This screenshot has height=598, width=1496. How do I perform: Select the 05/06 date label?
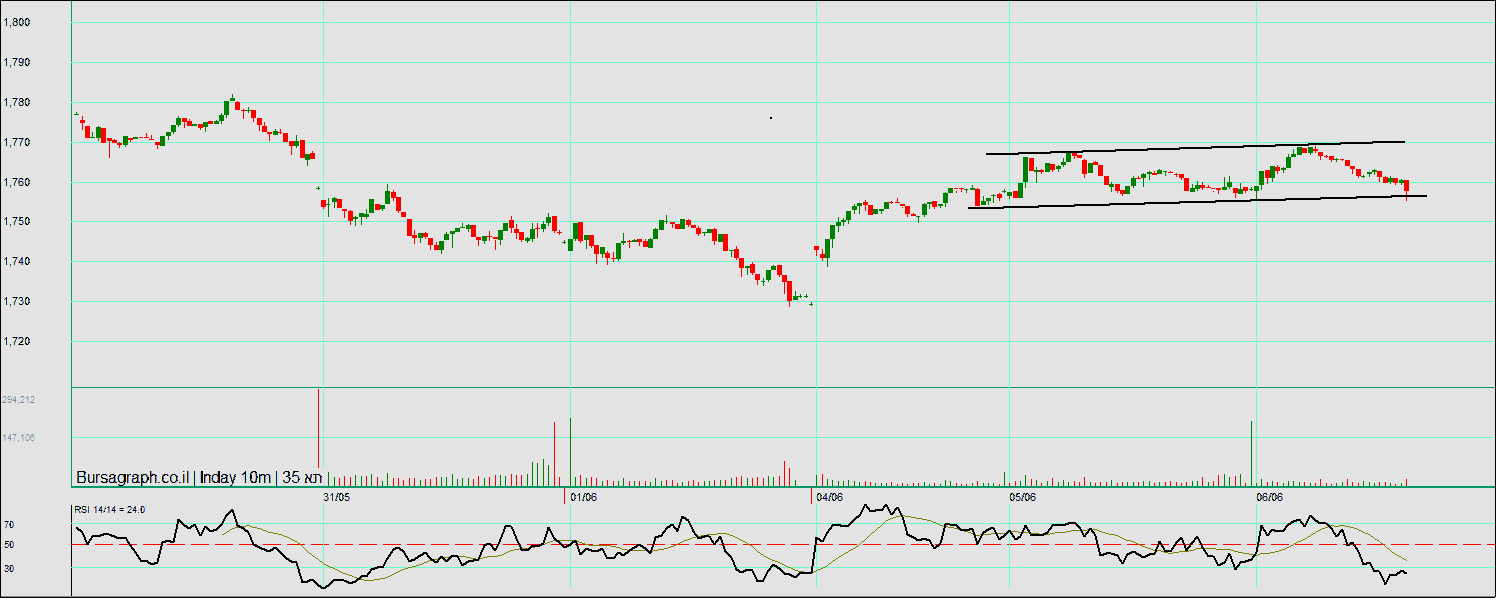pos(1022,496)
